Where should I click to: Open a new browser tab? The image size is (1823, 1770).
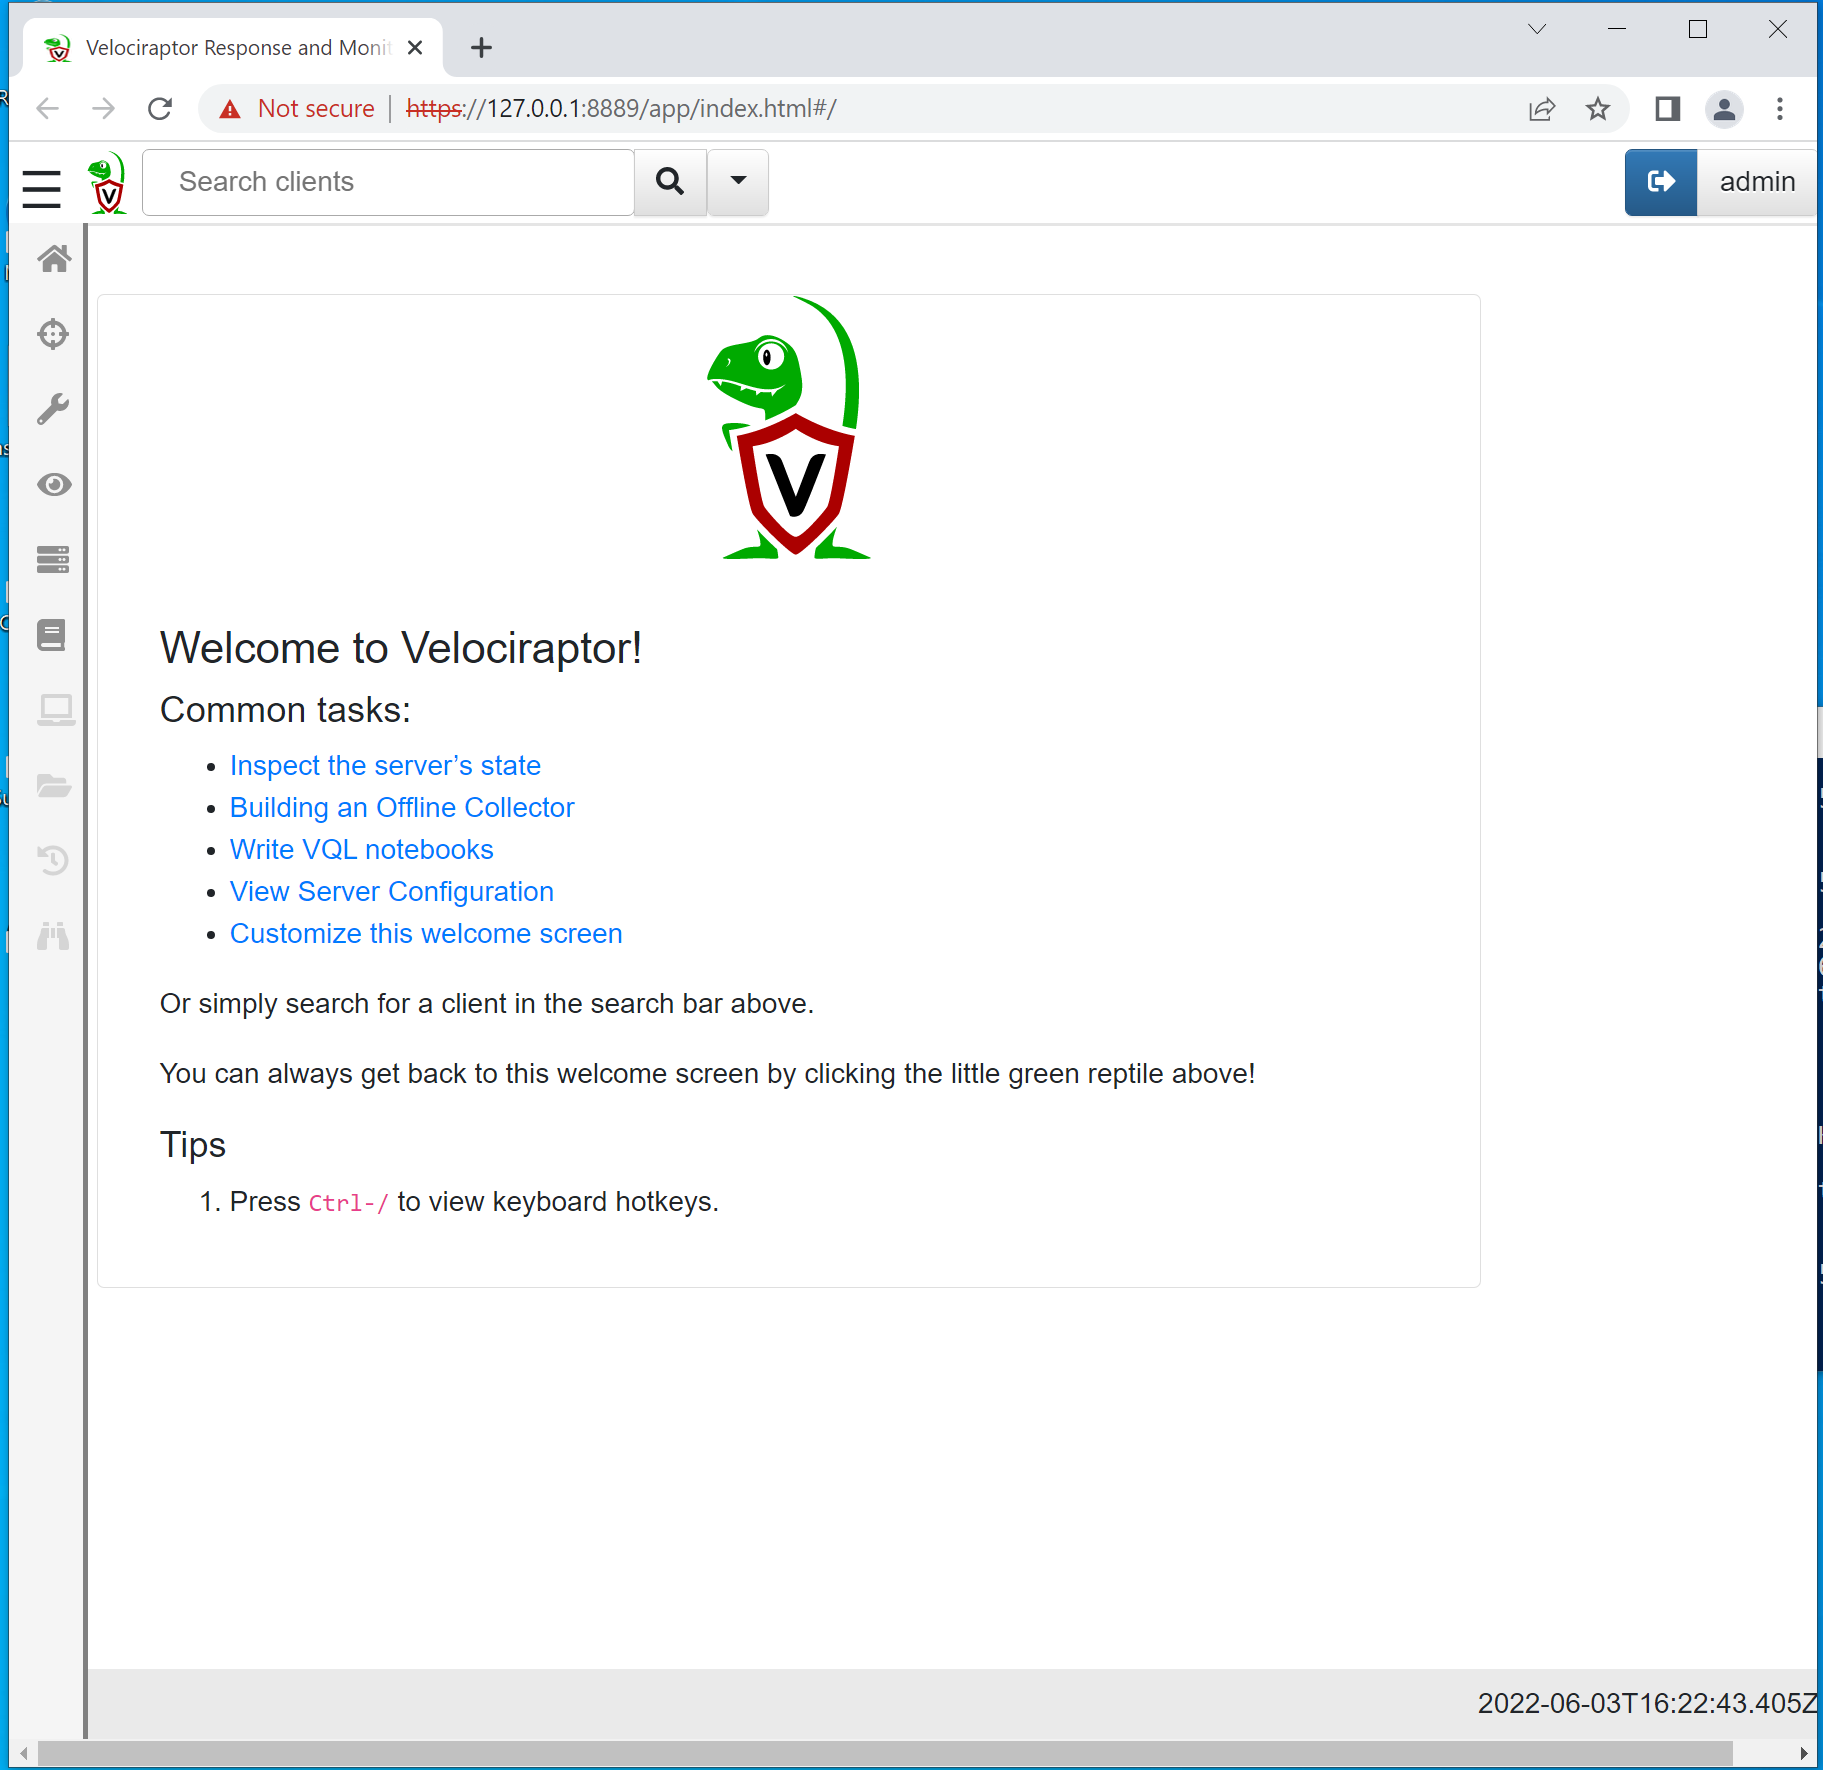pyautogui.click(x=481, y=47)
